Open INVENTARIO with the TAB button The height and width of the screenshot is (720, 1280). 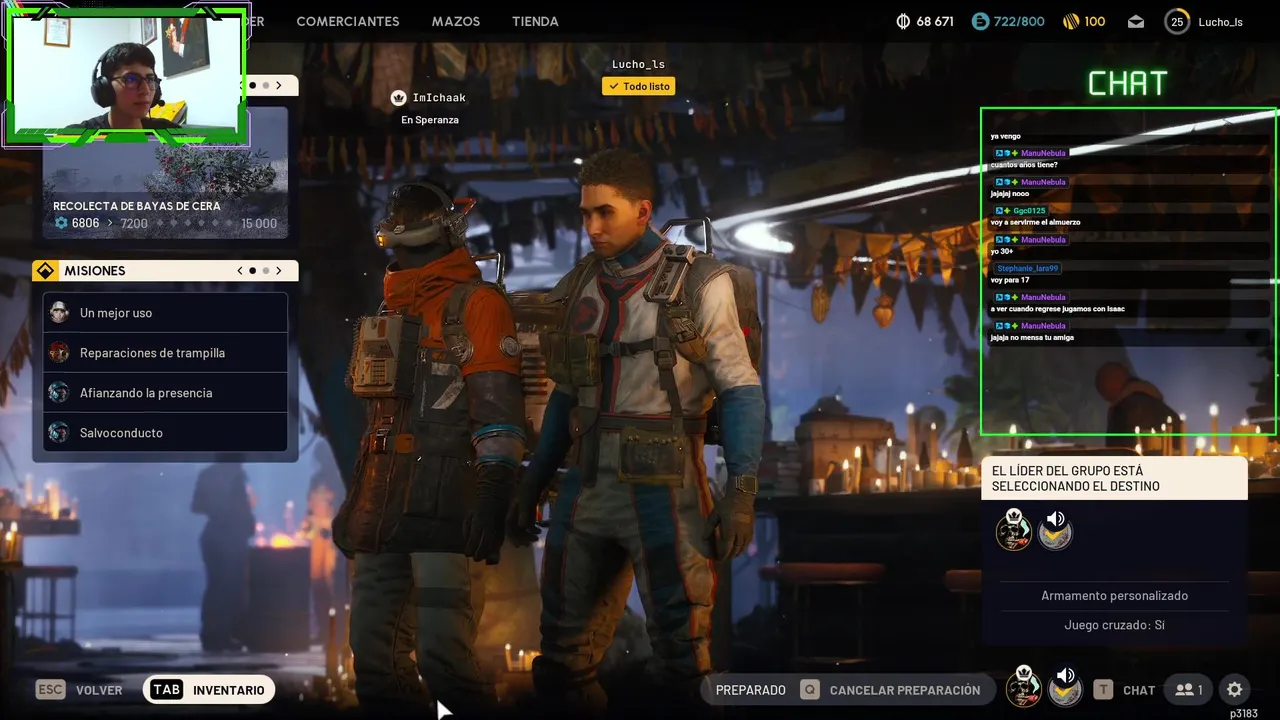(x=209, y=690)
